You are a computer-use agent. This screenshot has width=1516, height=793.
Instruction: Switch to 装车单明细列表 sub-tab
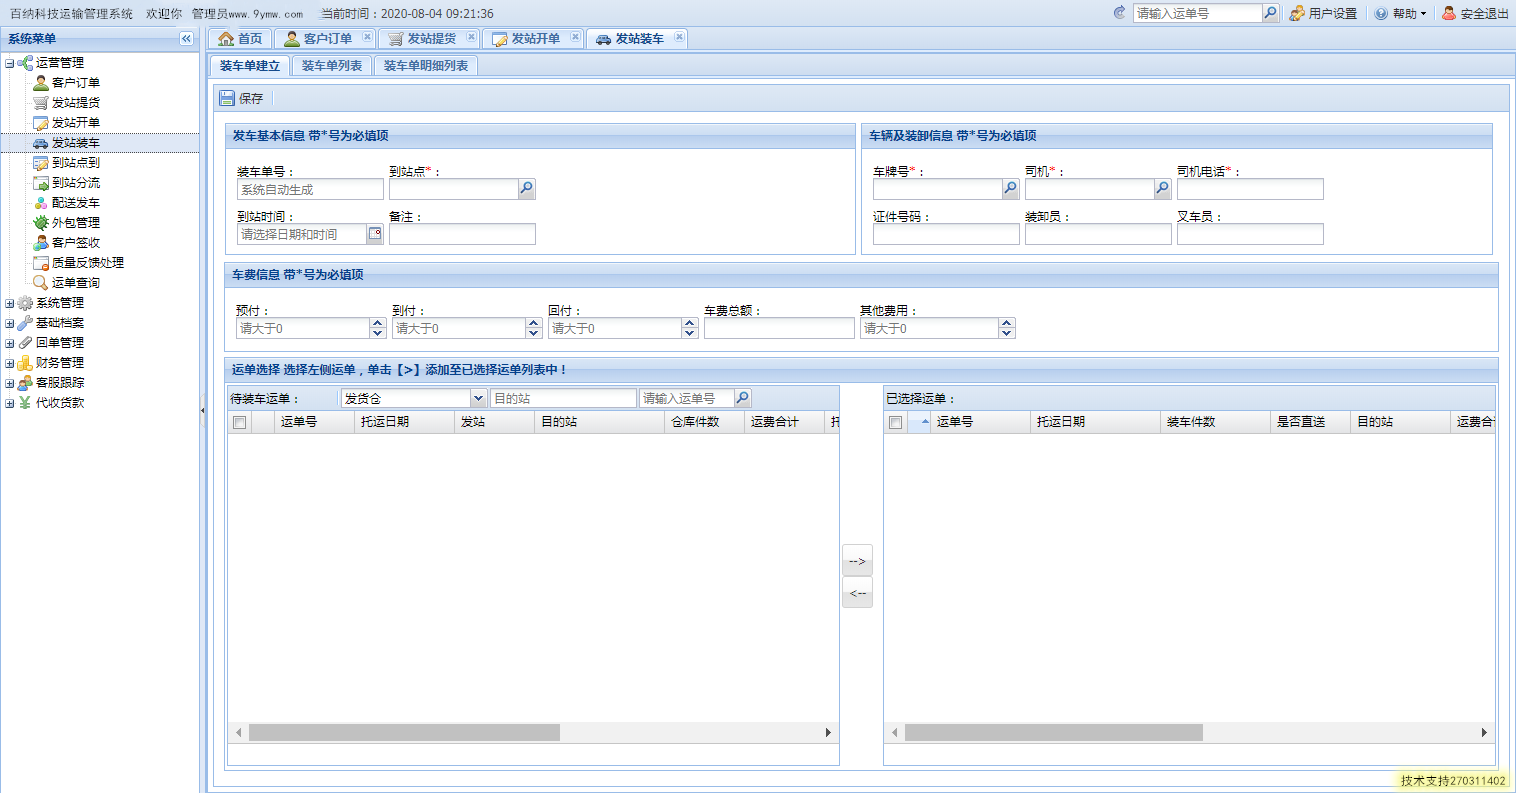tap(426, 65)
